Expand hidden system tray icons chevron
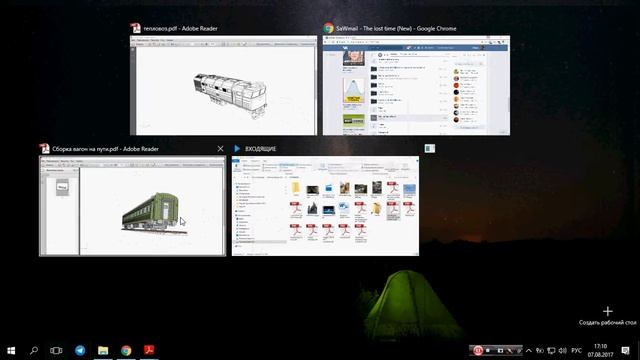This screenshot has height=360, width=640. pyautogui.click(x=529, y=350)
